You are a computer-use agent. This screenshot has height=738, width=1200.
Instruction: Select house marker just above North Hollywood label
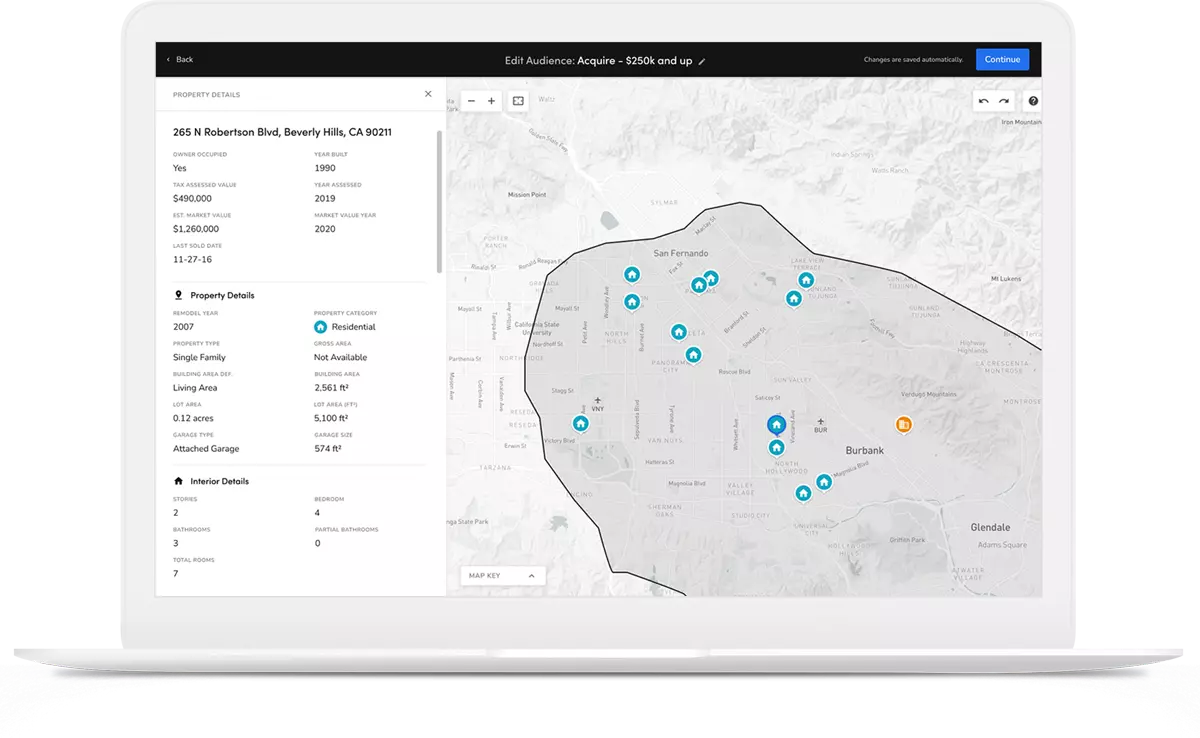coord(777,447)
